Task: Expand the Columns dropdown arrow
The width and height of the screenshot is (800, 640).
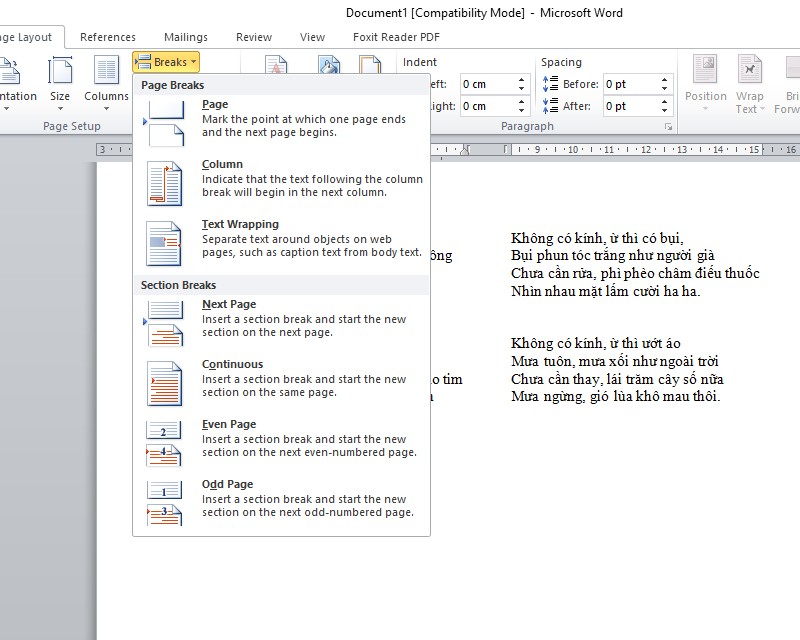Action: point(106,109)
